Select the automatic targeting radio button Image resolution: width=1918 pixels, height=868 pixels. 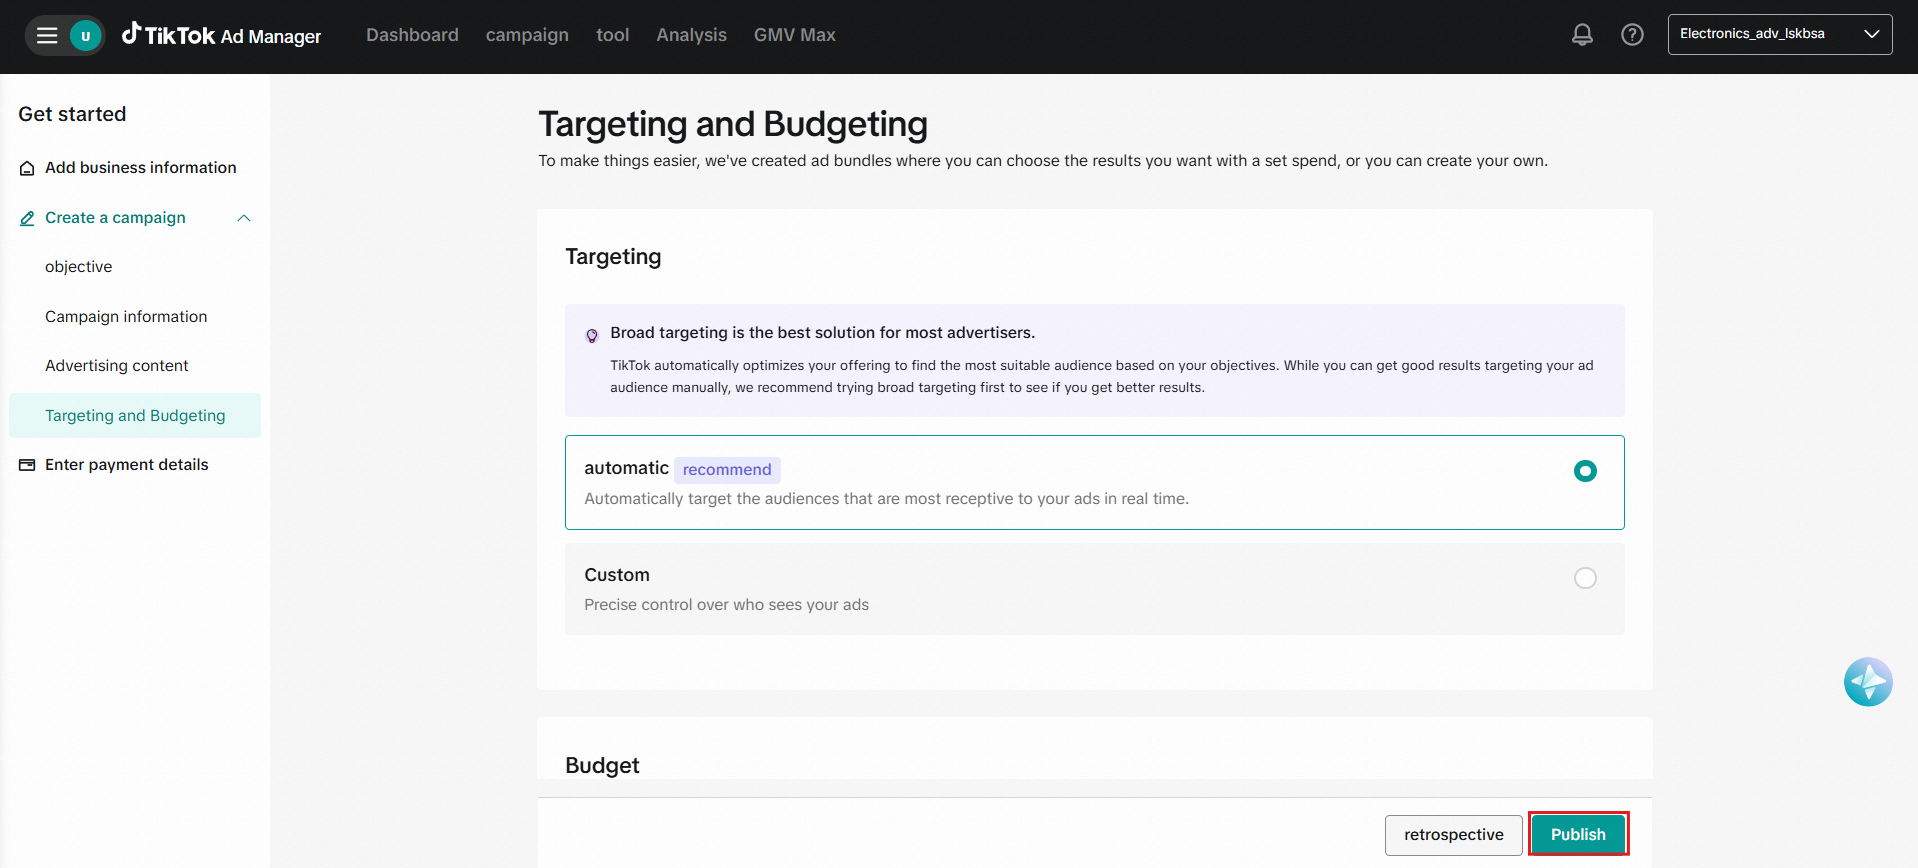[1585, 471]
